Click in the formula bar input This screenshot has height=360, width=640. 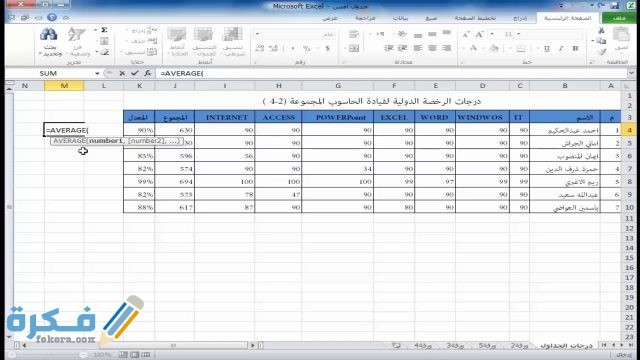(392, 73)
